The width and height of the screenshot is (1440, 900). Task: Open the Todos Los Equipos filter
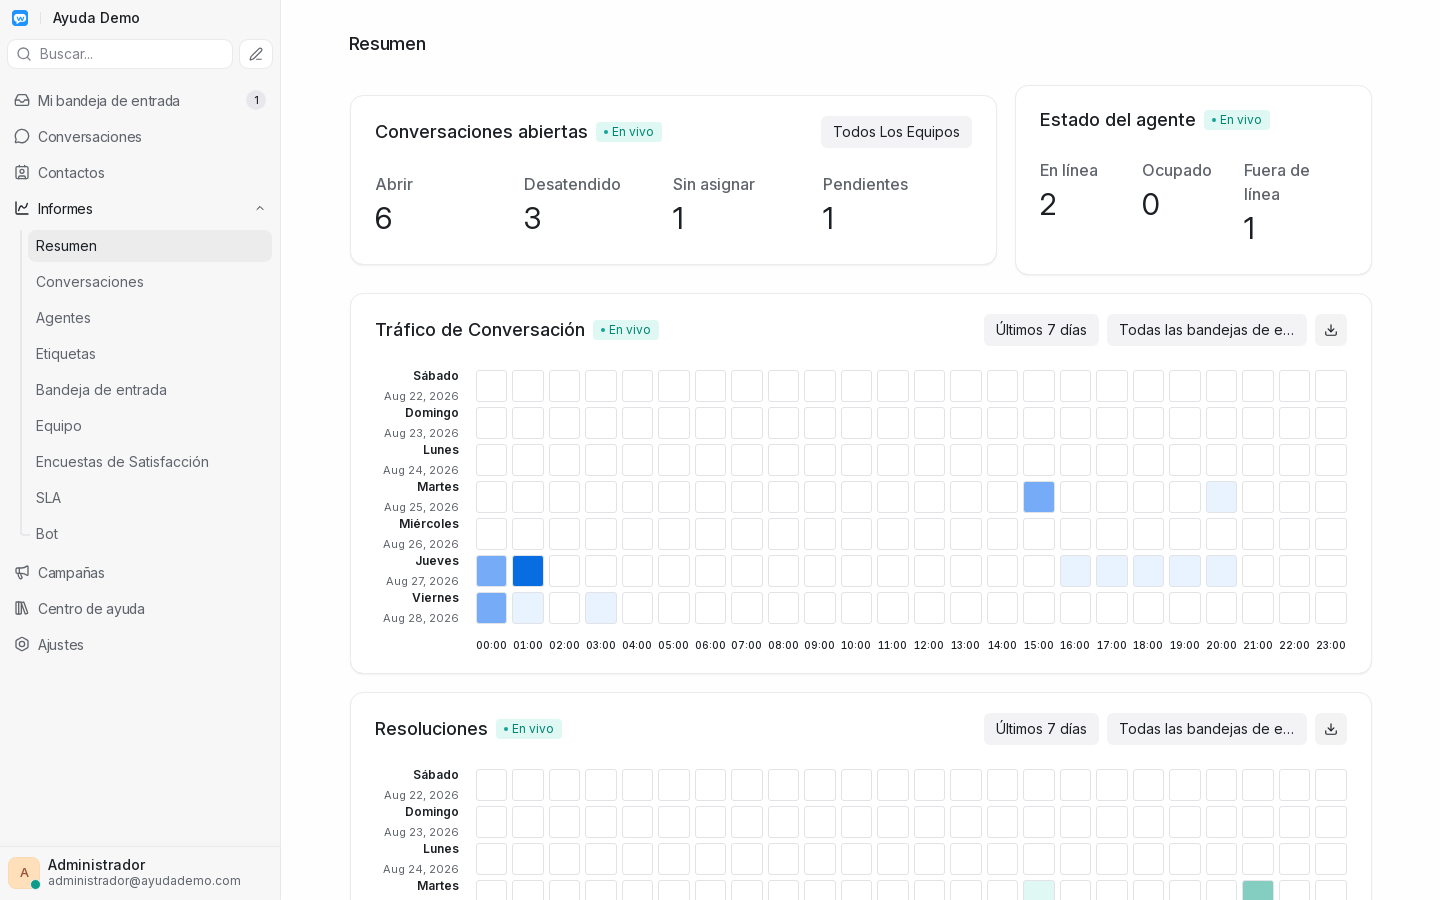point(896,132)
